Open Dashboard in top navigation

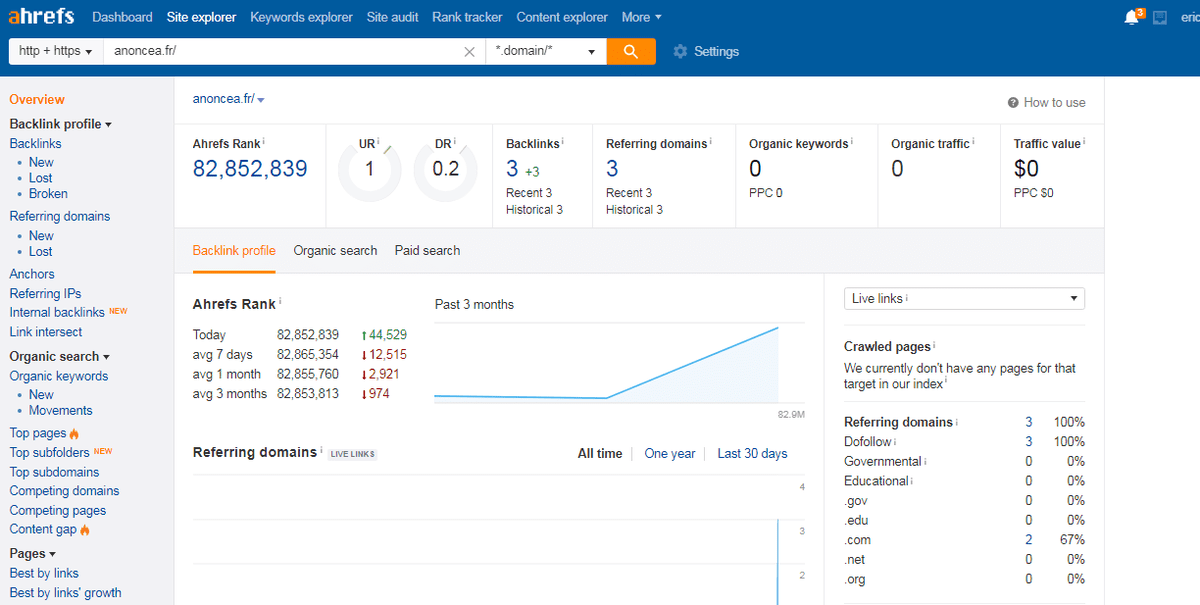click(x=122, y=17)
